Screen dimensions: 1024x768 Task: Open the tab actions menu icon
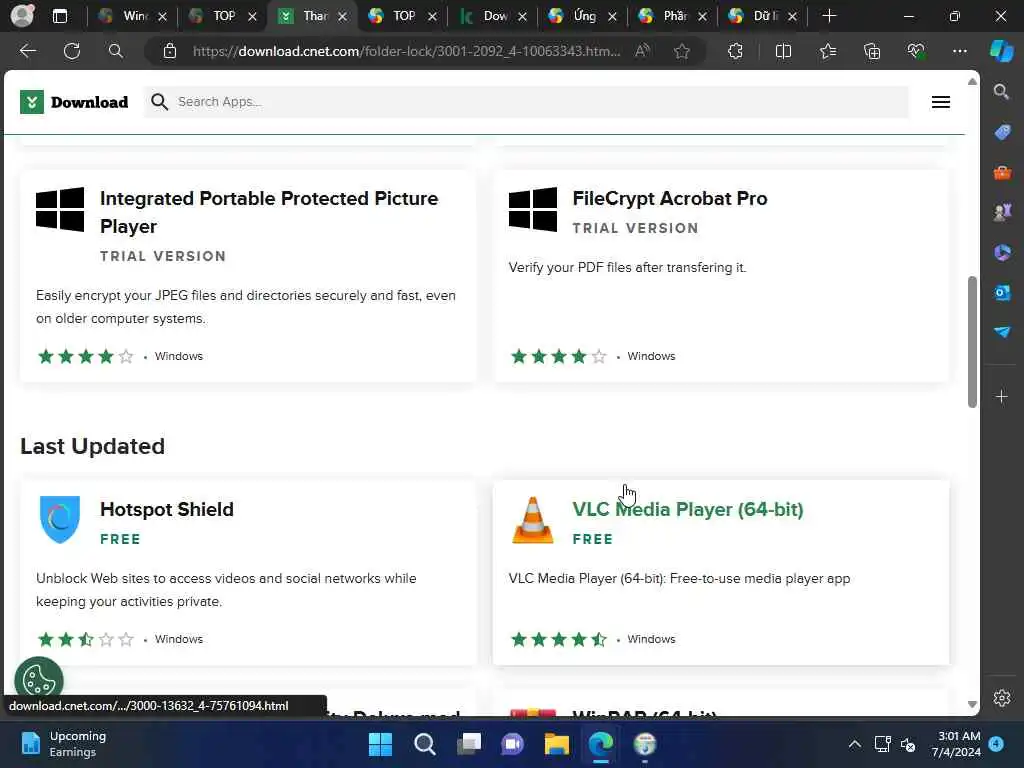[59, 16]
